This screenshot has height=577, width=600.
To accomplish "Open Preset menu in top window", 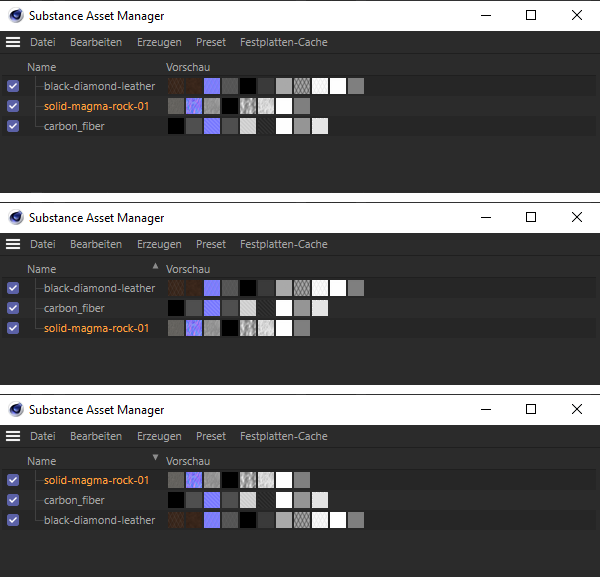I will point(211,42).
